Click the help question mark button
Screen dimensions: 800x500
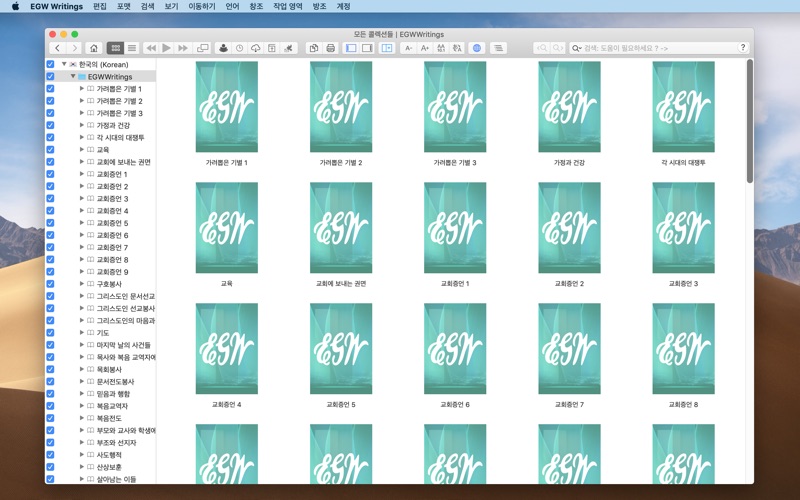point(743,47)
